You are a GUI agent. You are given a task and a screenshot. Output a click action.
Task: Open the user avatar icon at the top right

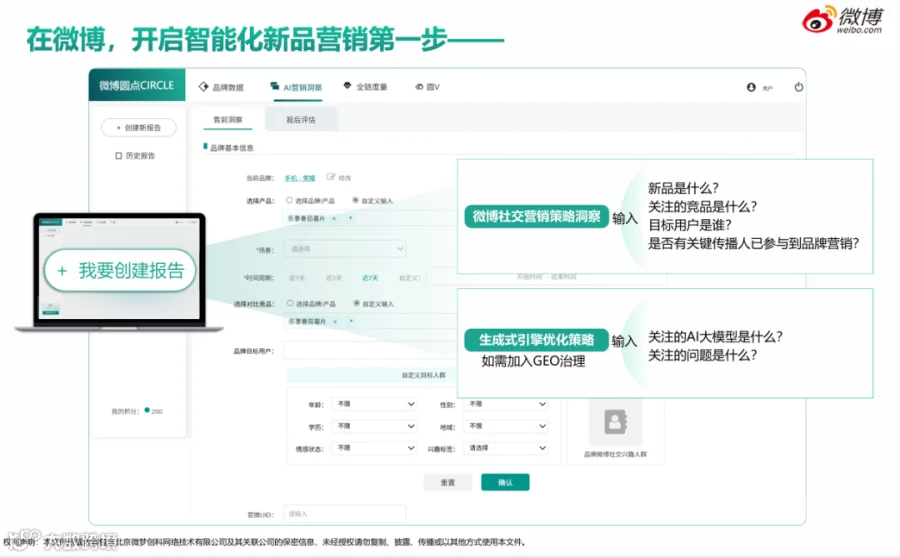pyautogui.click(x=751, y=87)
